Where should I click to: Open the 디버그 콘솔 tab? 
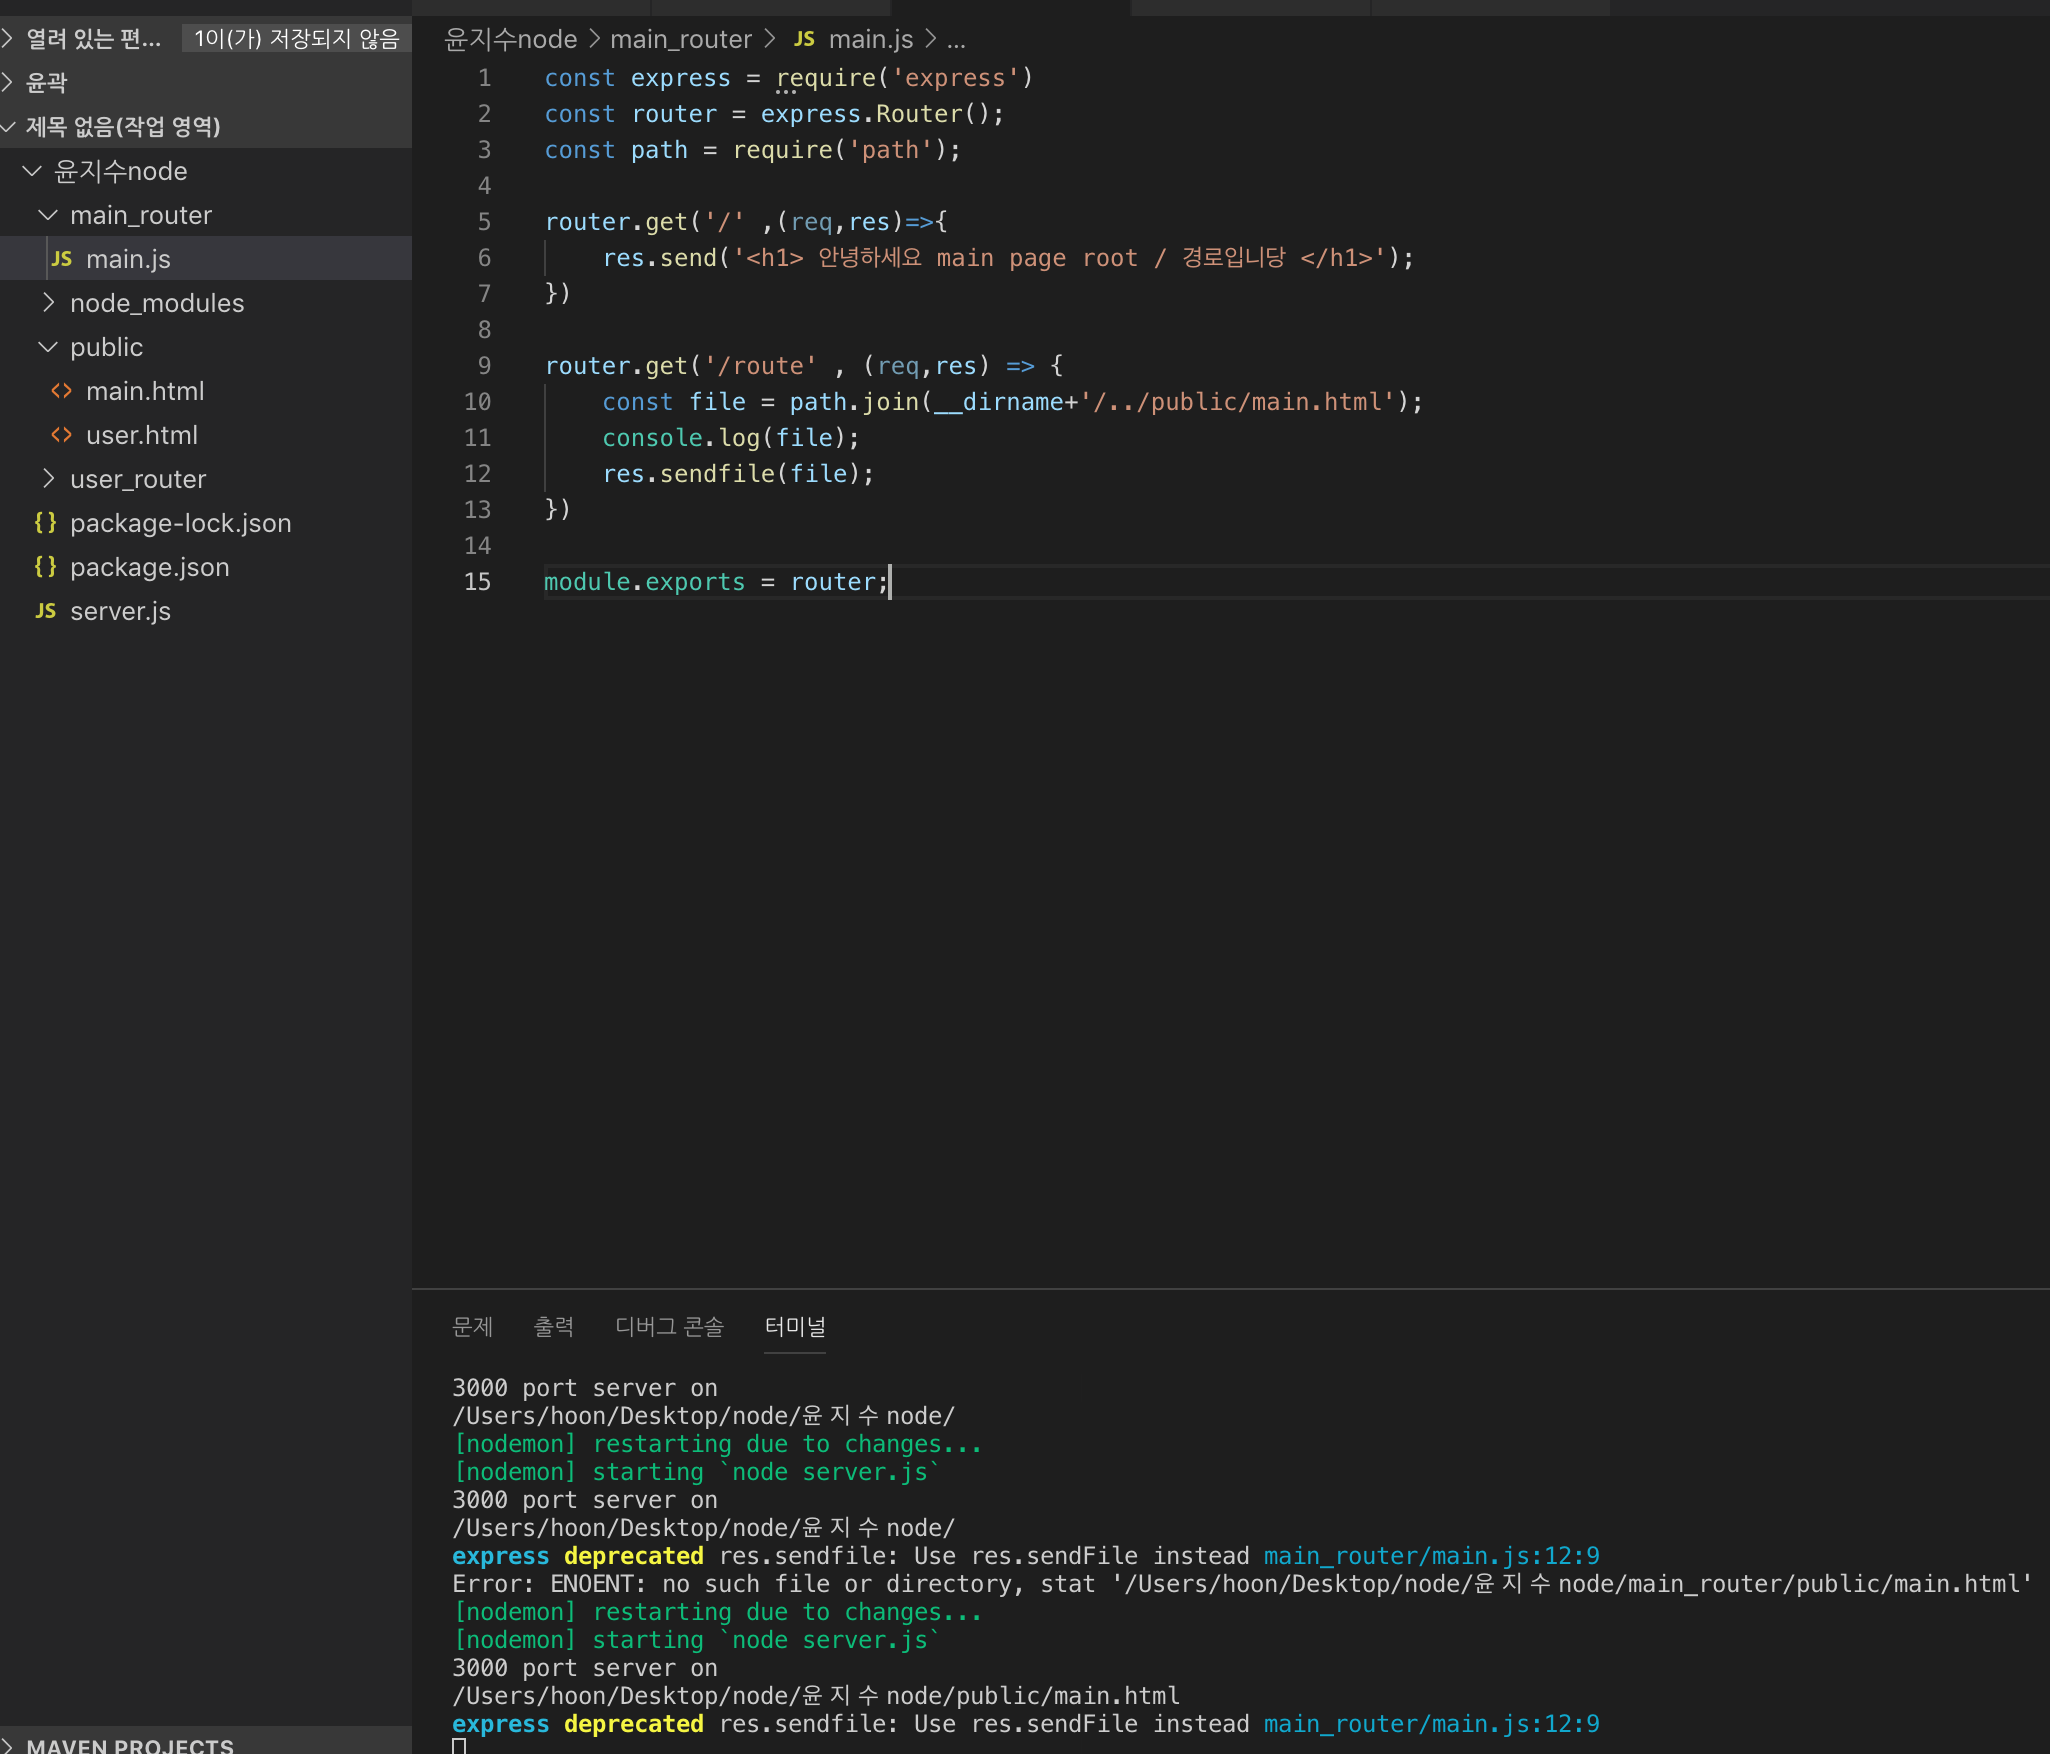click(x=669, y=1327)
